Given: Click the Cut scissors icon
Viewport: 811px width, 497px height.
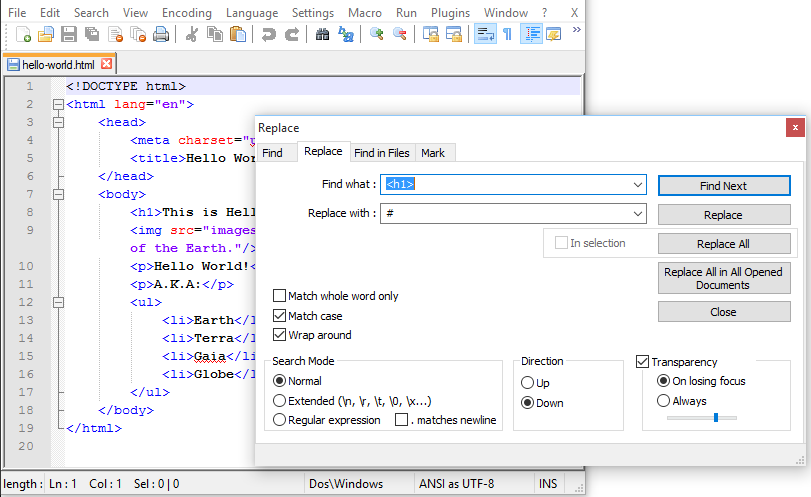Looking at the screenshot, I should coord(191,34).
